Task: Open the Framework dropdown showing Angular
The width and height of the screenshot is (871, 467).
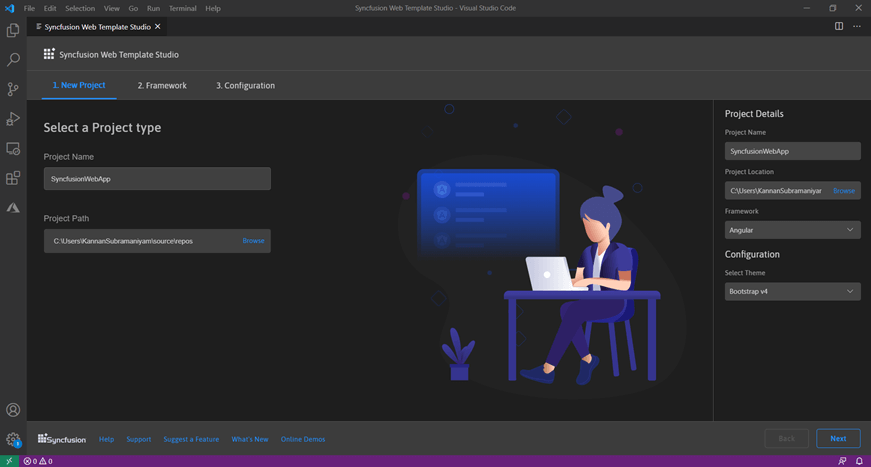Action: (x=793, y=230)
